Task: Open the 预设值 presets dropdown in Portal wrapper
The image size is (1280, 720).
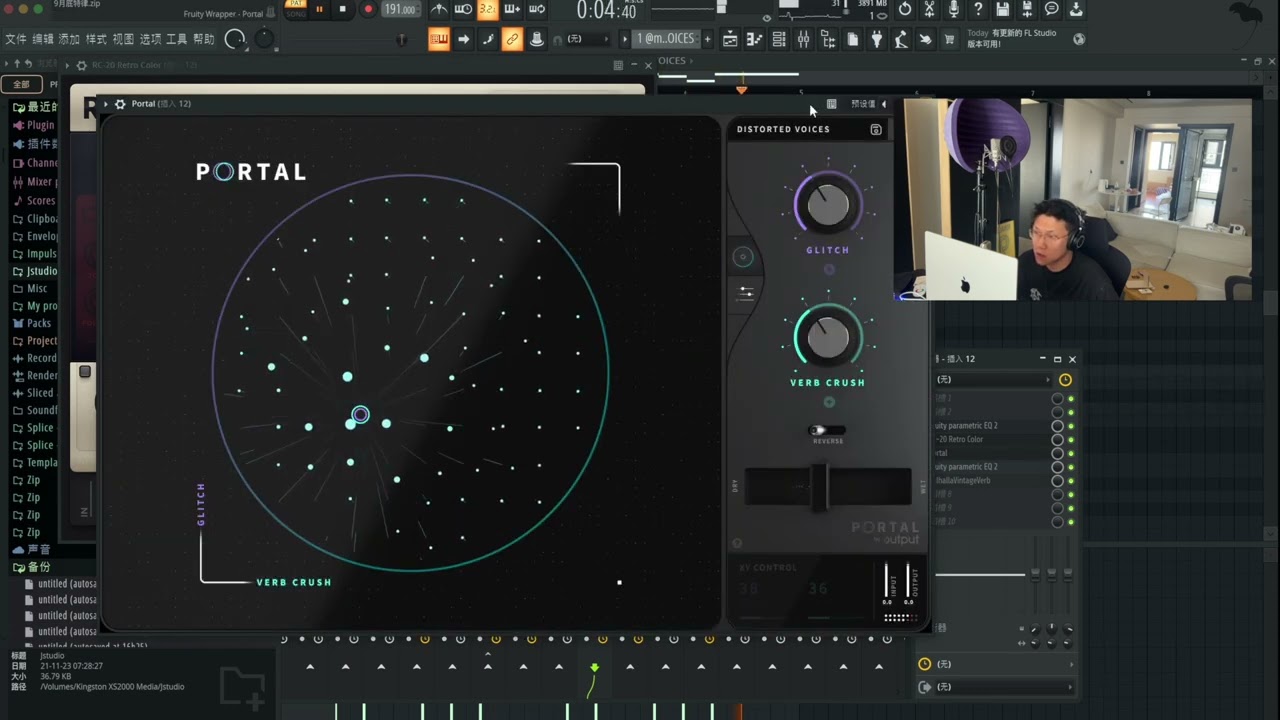Action: 862,104
